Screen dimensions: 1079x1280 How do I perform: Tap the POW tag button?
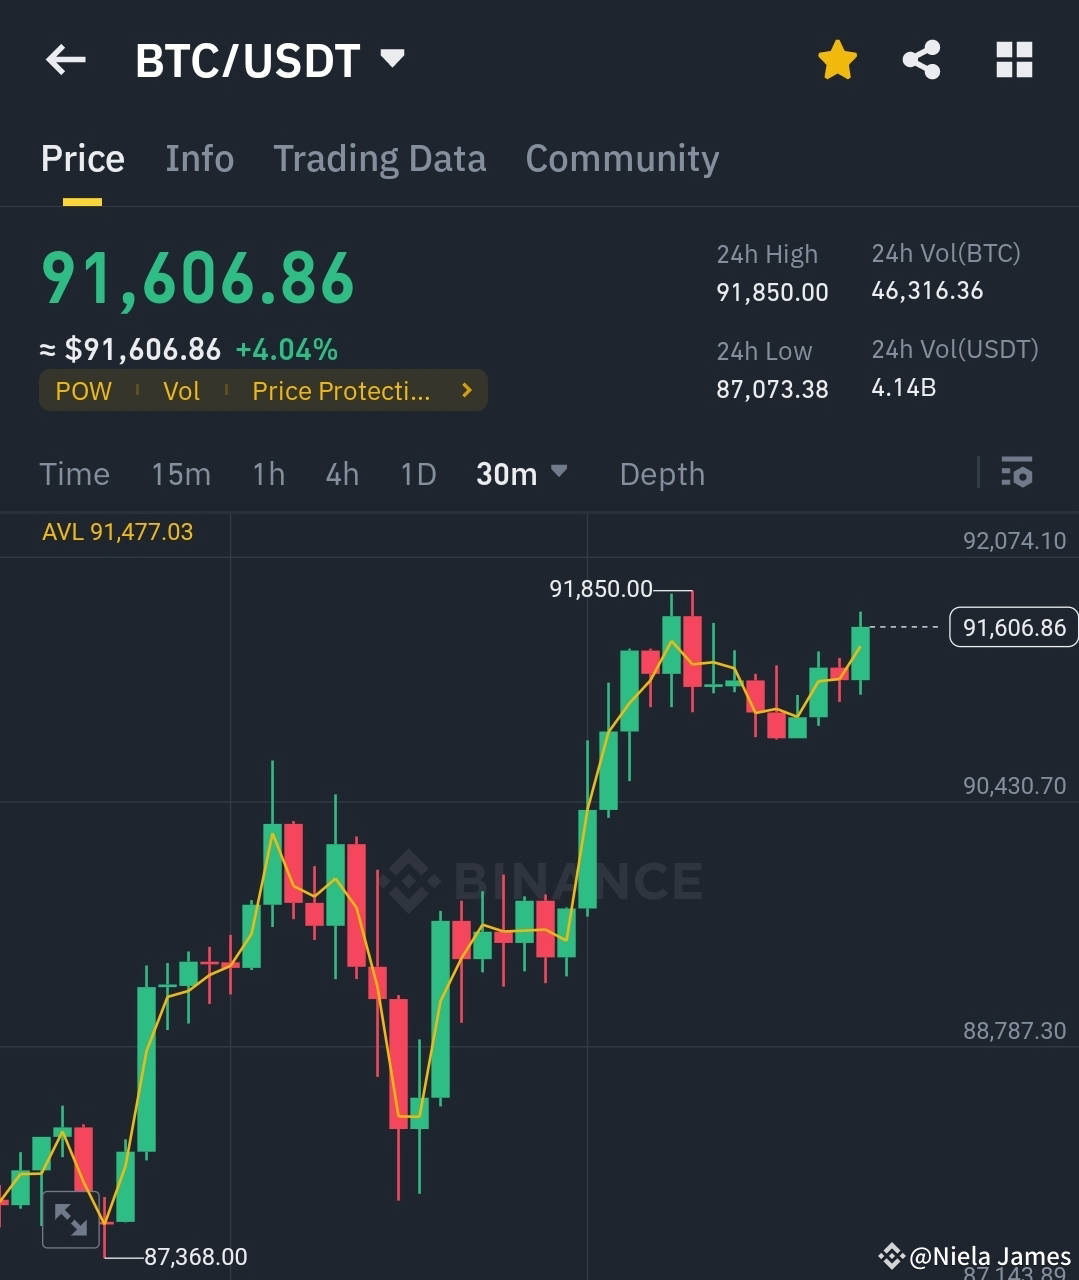pyautogui.click(x=83, y=391)
